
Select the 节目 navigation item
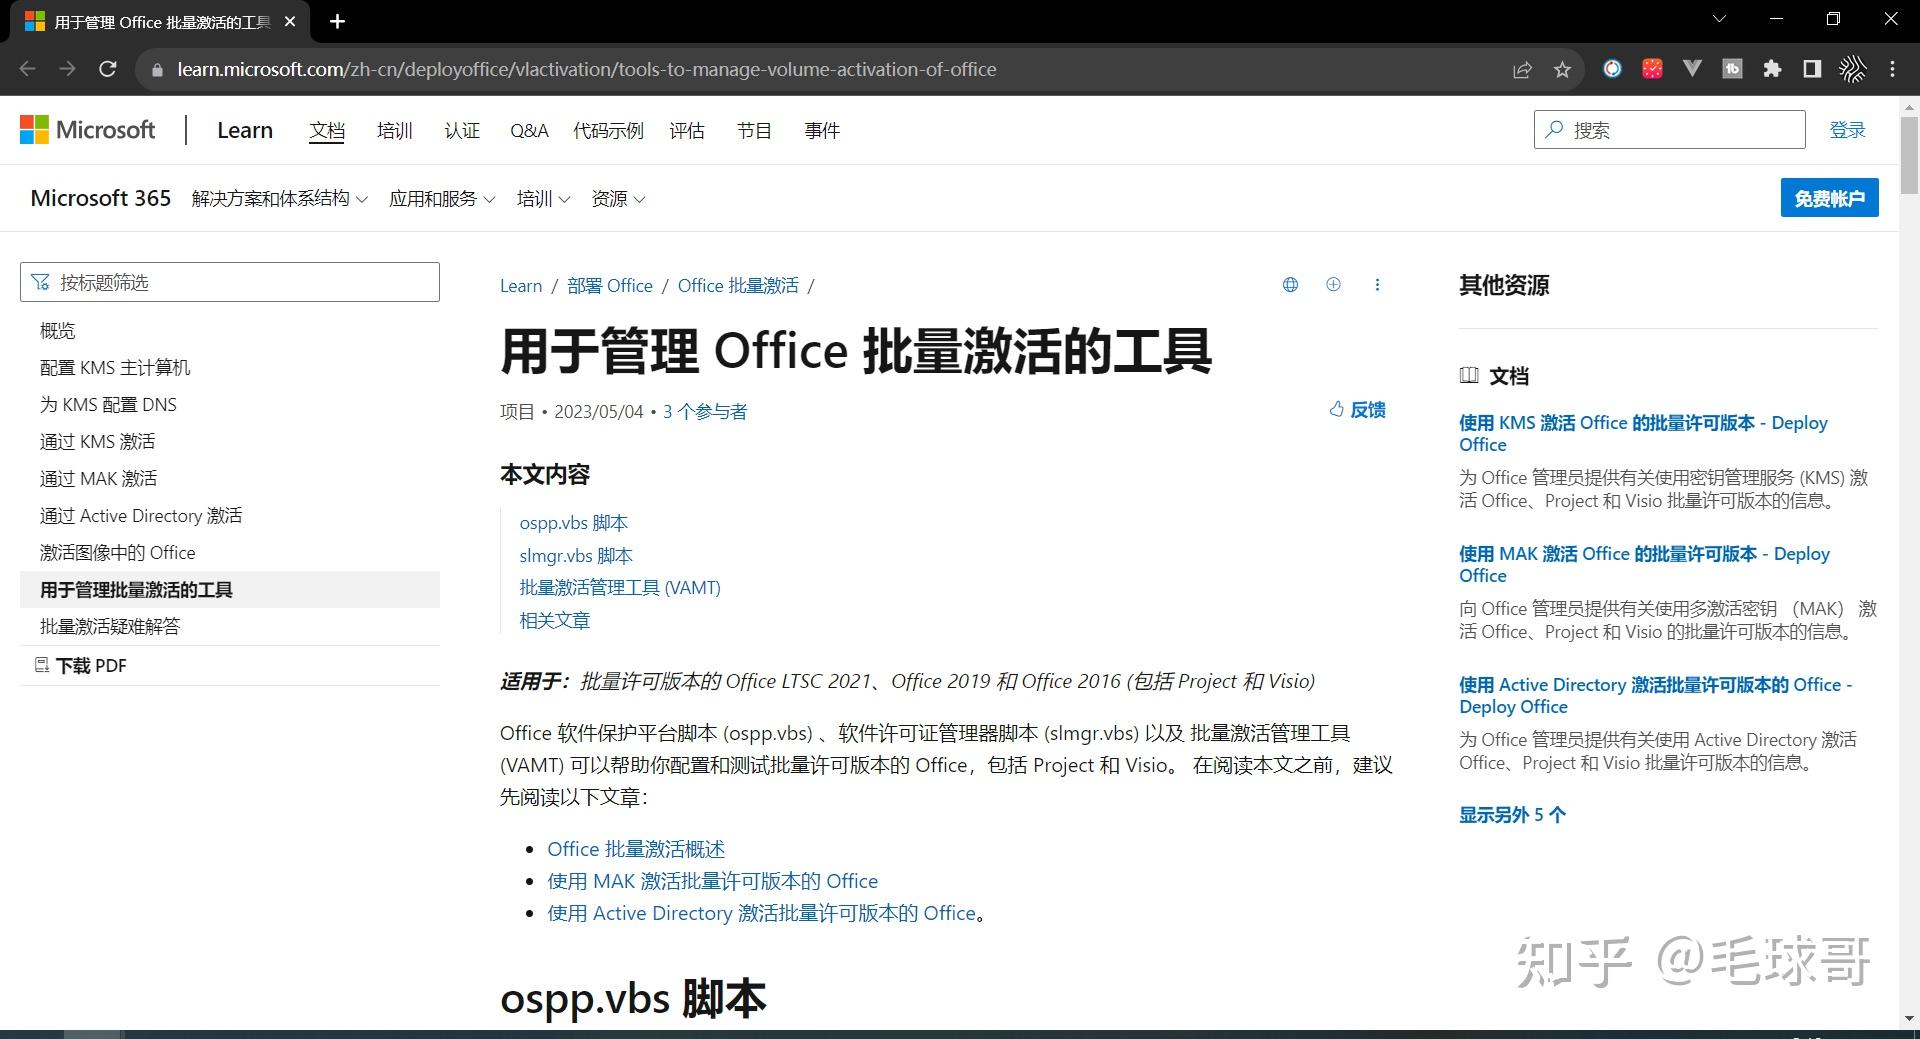754,131
